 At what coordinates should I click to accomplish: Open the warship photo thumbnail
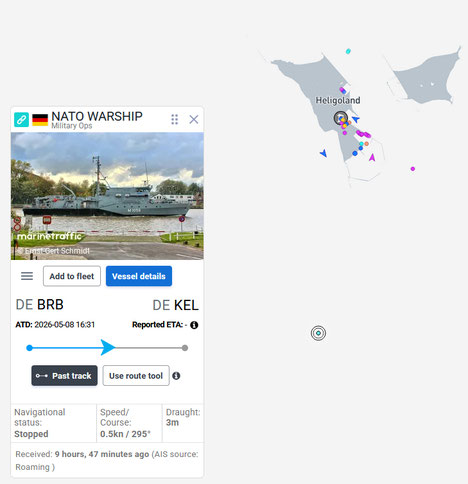click(x=107, y=196)
